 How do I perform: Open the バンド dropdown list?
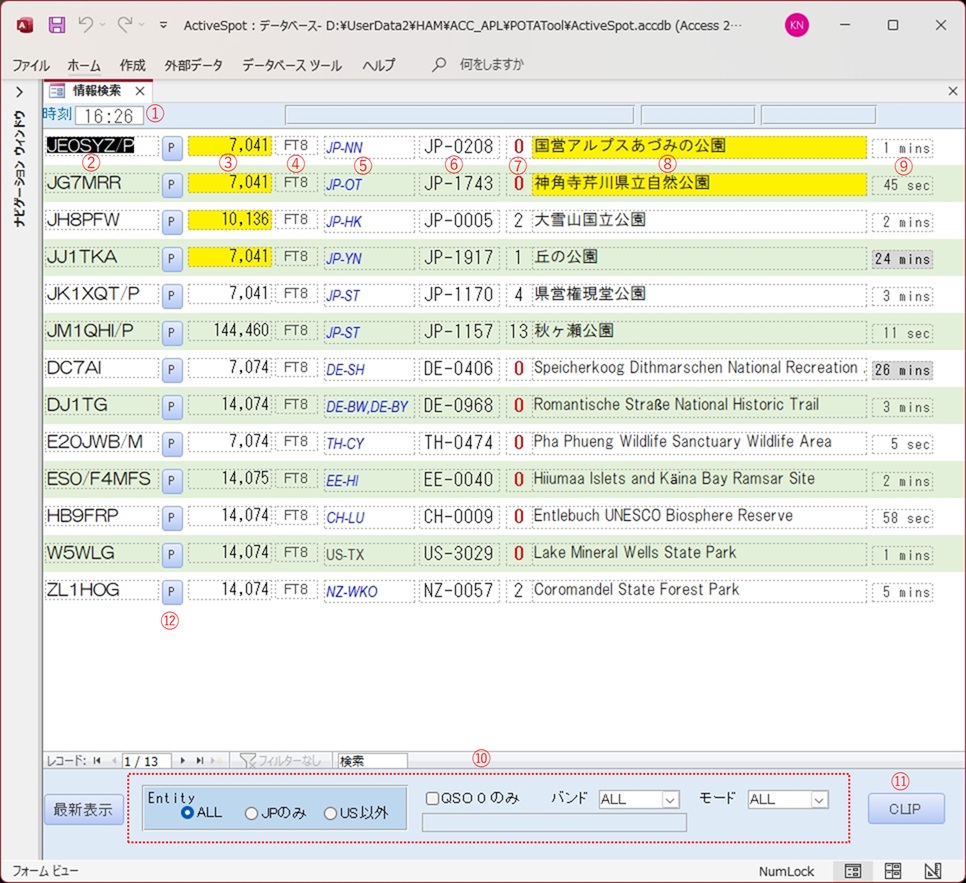[670, 800]
